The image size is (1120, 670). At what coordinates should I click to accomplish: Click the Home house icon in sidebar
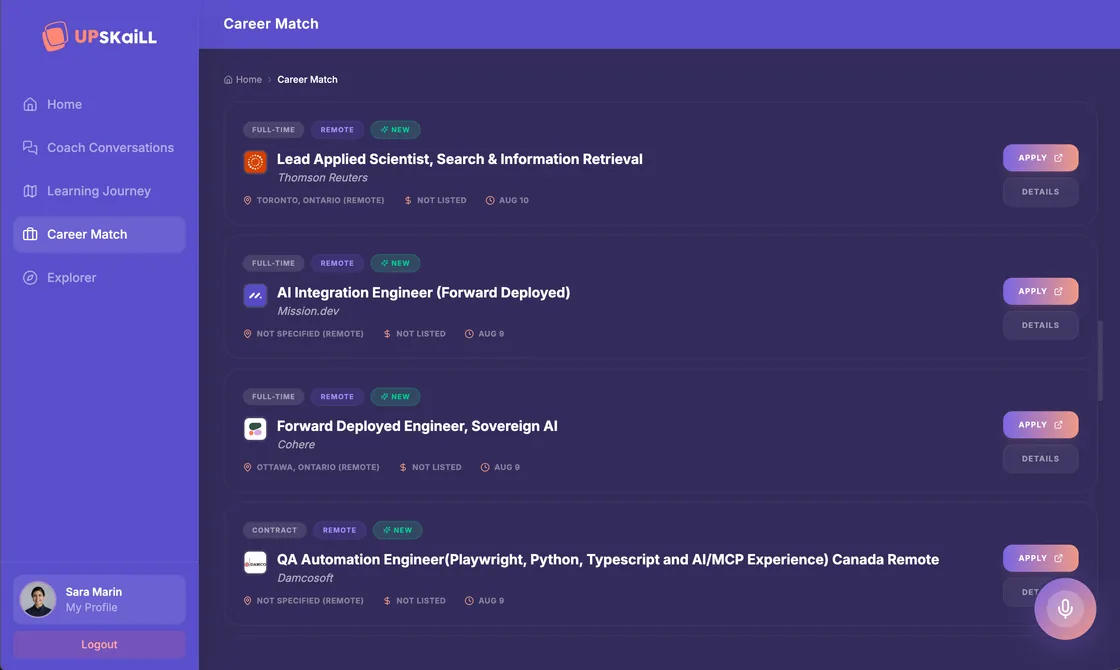[x=30, y=104]
